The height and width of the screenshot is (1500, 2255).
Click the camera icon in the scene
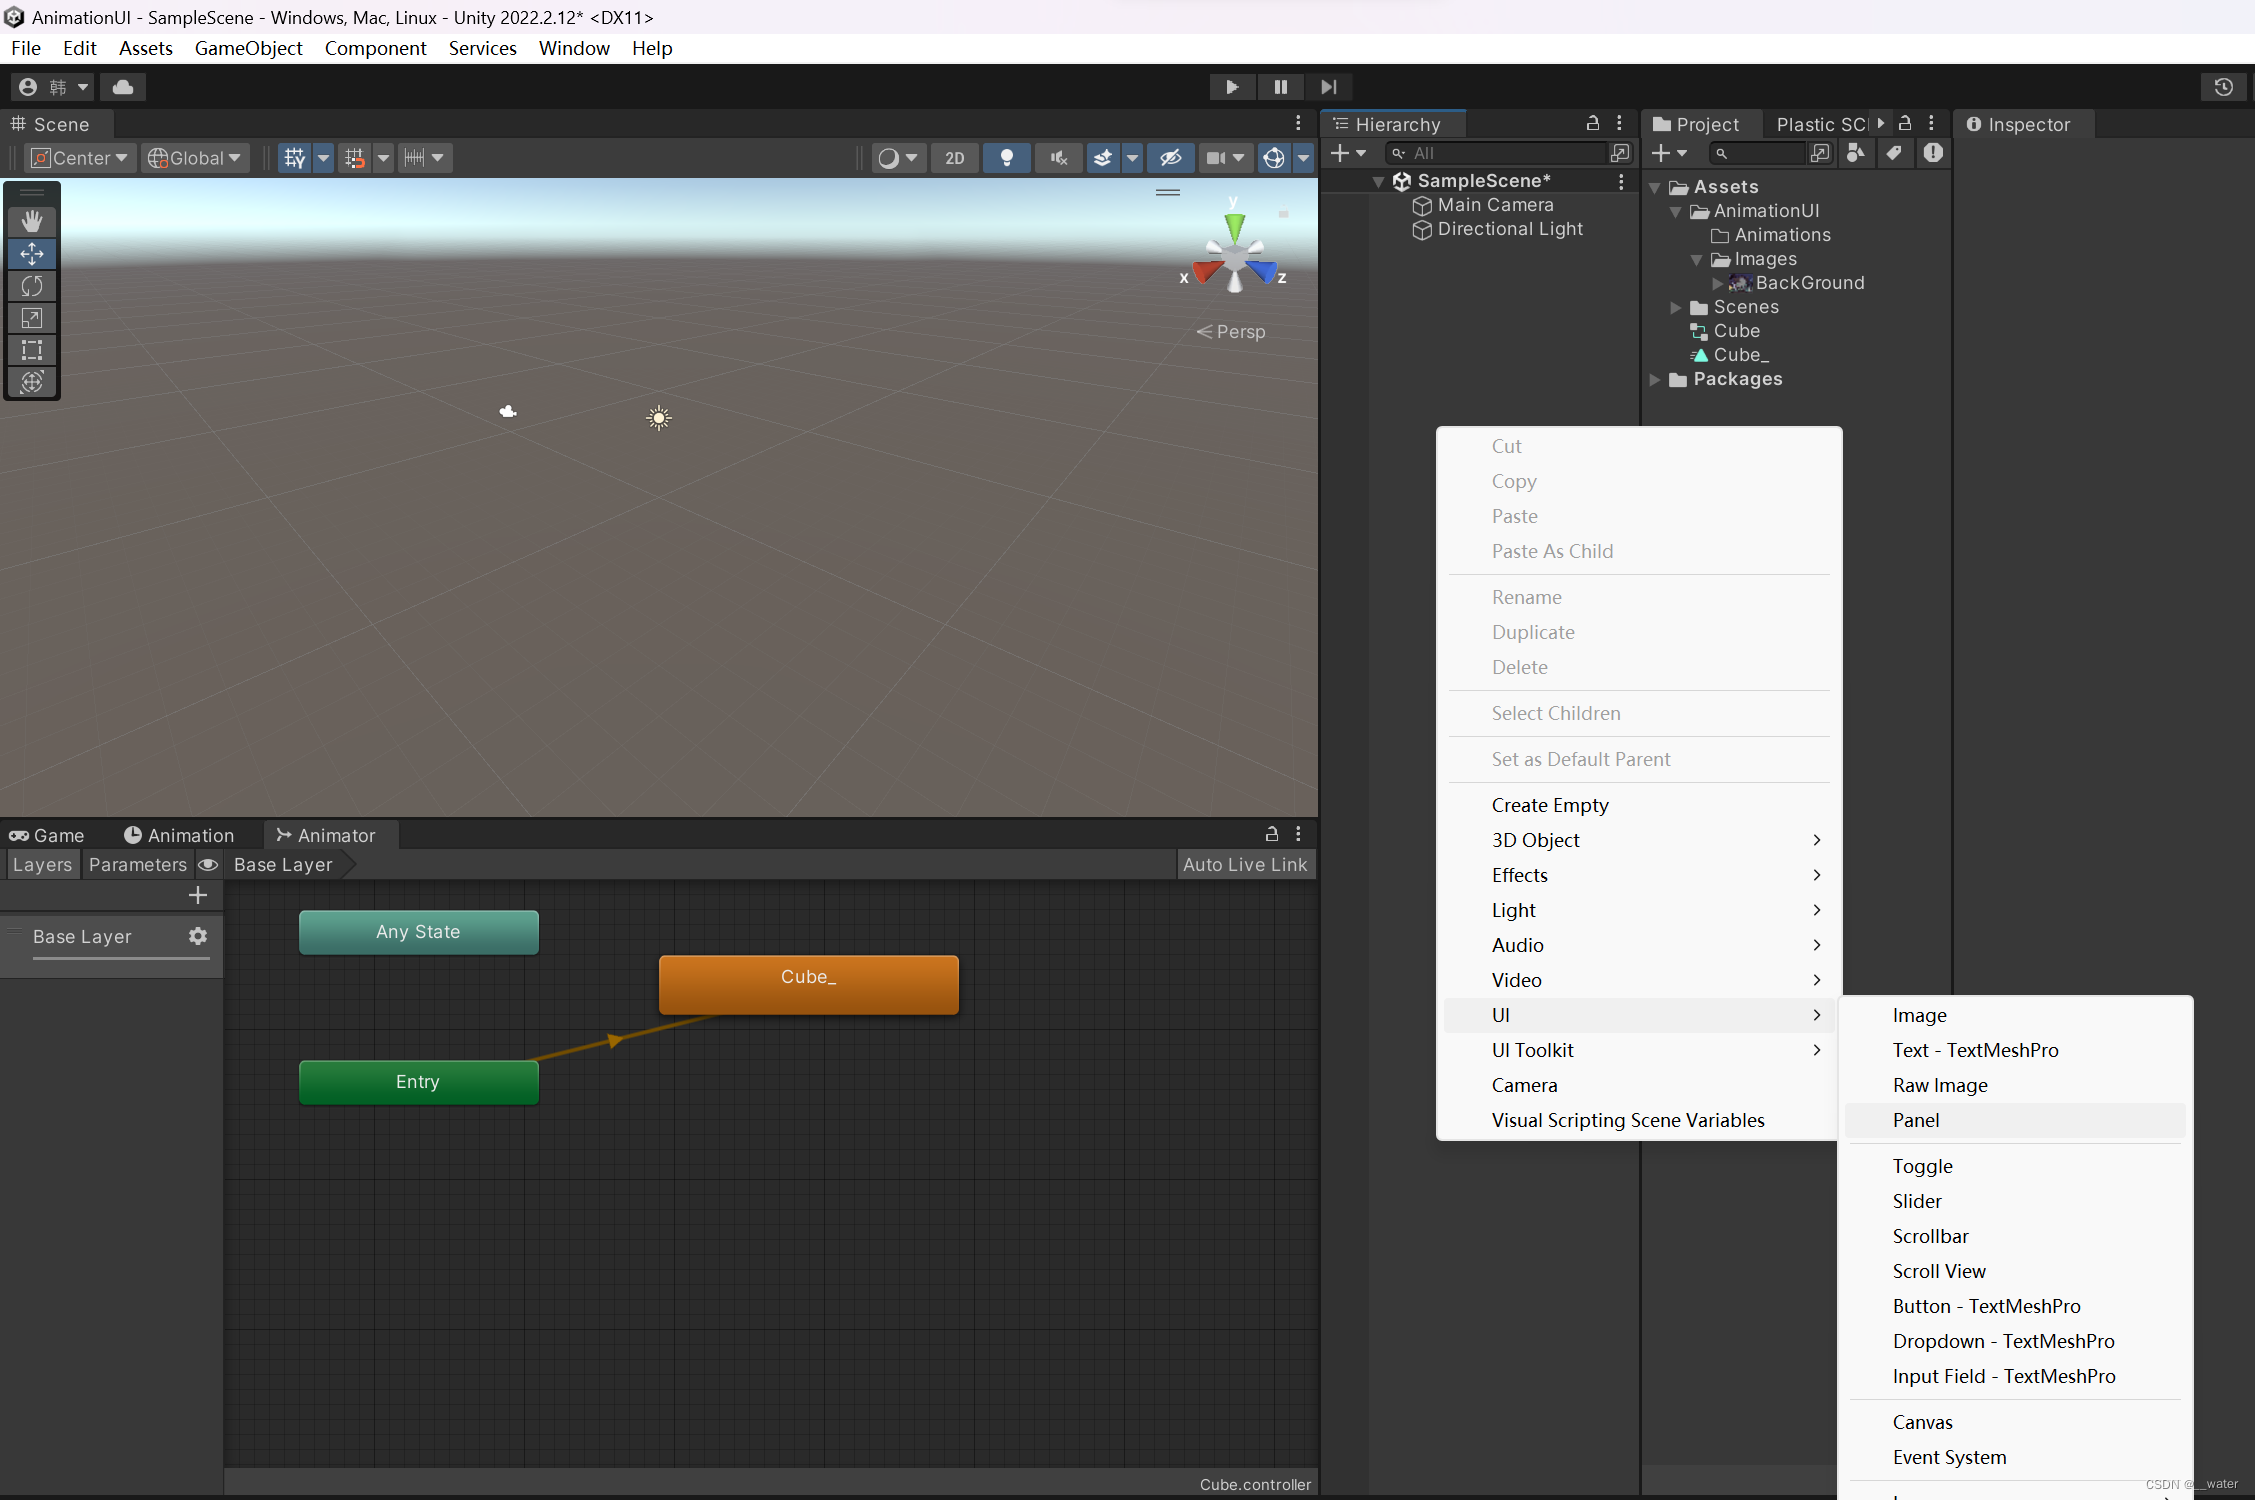pos(508,411)
